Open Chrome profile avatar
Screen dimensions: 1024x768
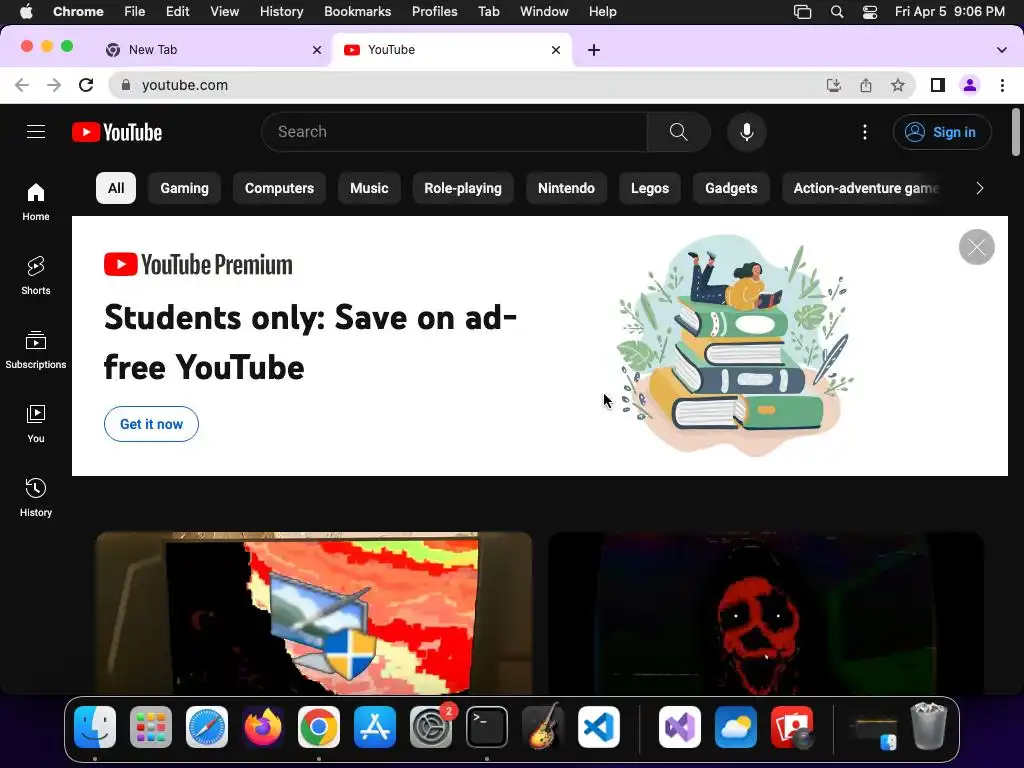[x=970, y=85]
